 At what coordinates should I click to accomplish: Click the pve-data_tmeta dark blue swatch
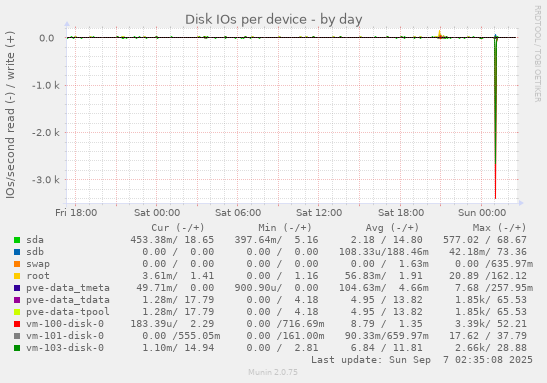point(17,288)
